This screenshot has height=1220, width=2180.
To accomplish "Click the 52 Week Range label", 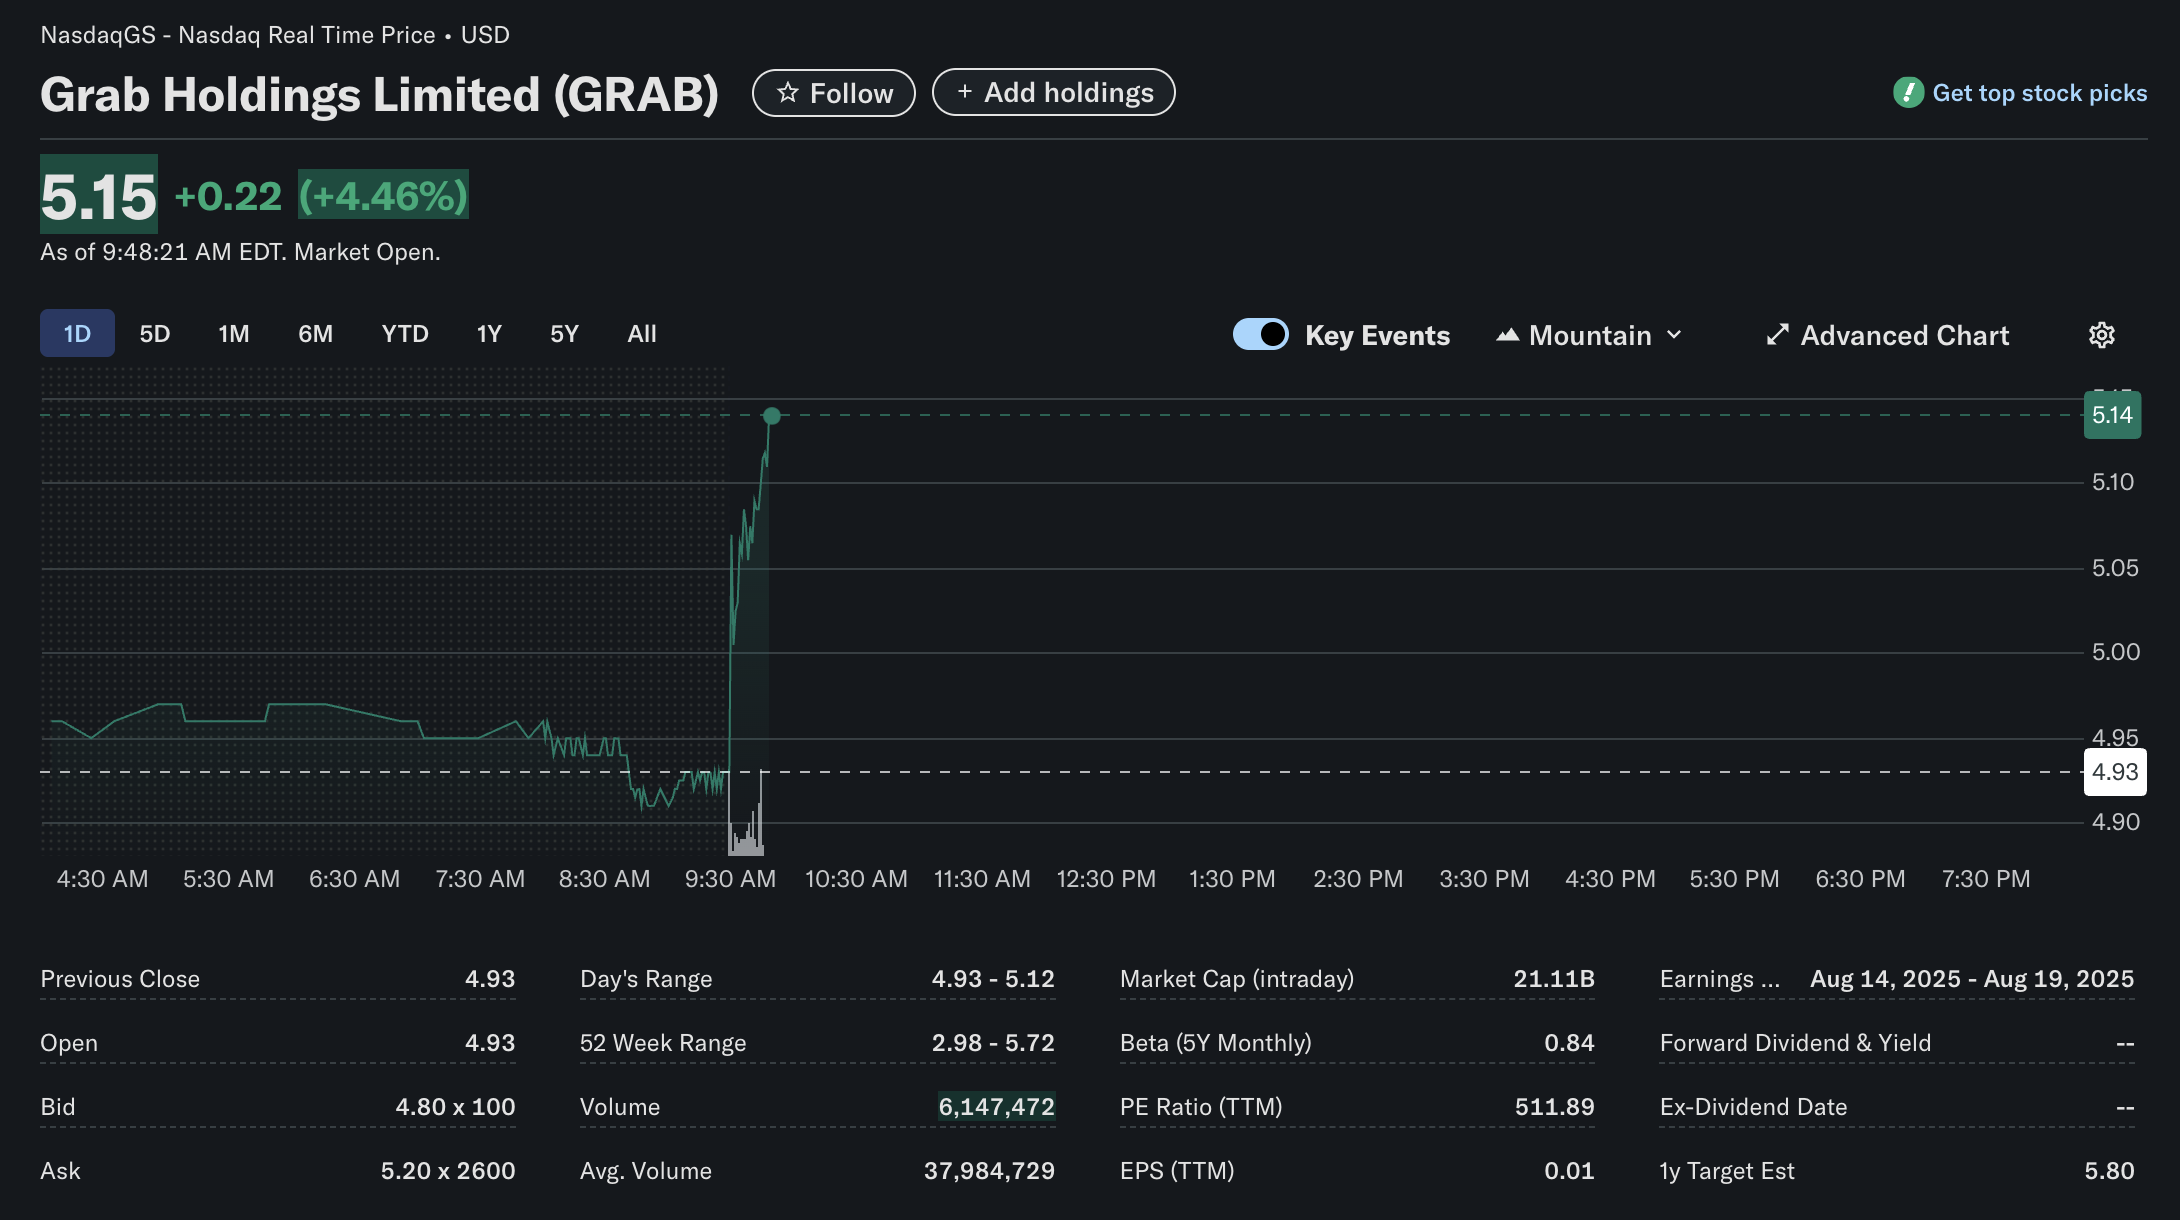I will [663, 1043].
